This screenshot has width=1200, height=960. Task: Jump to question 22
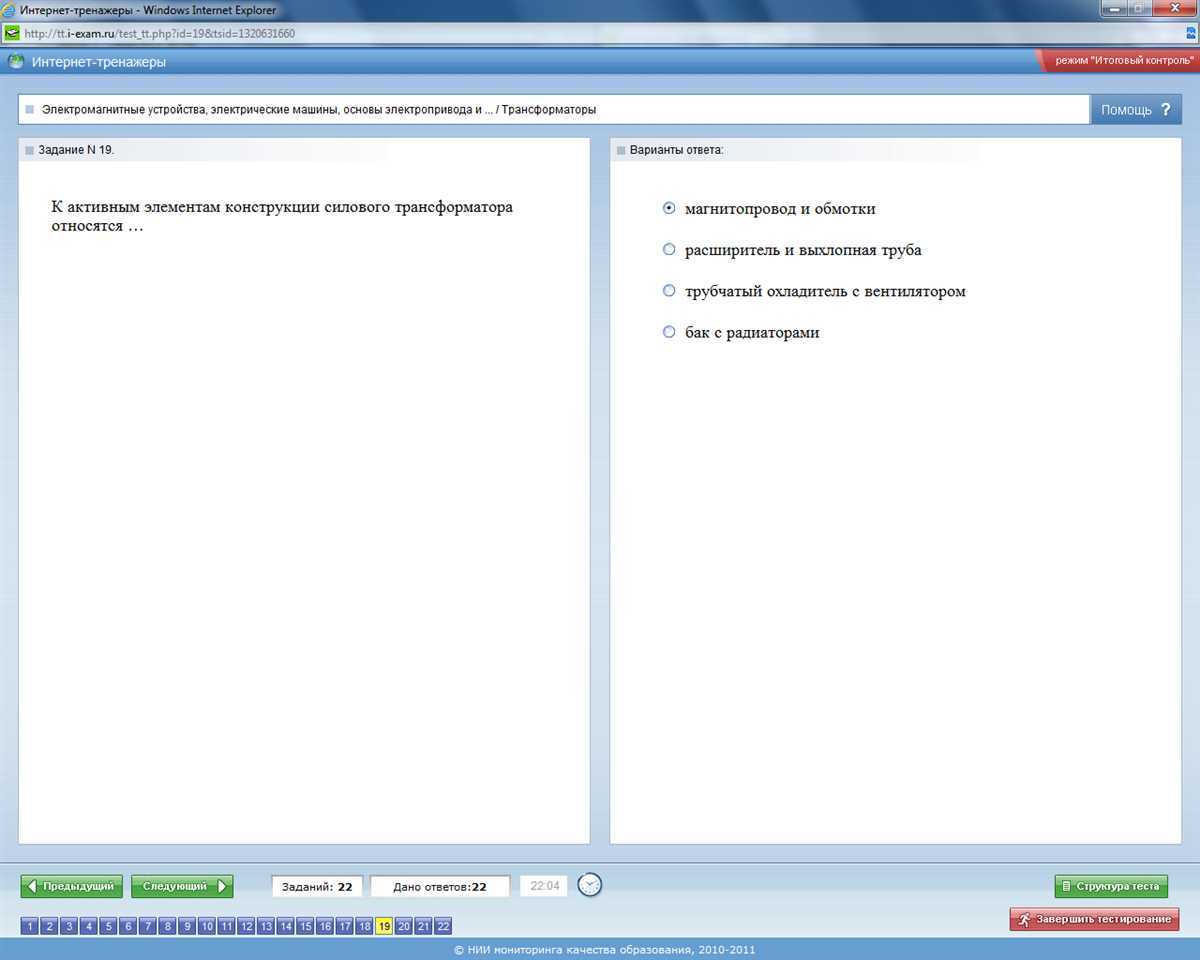point(443,926)
